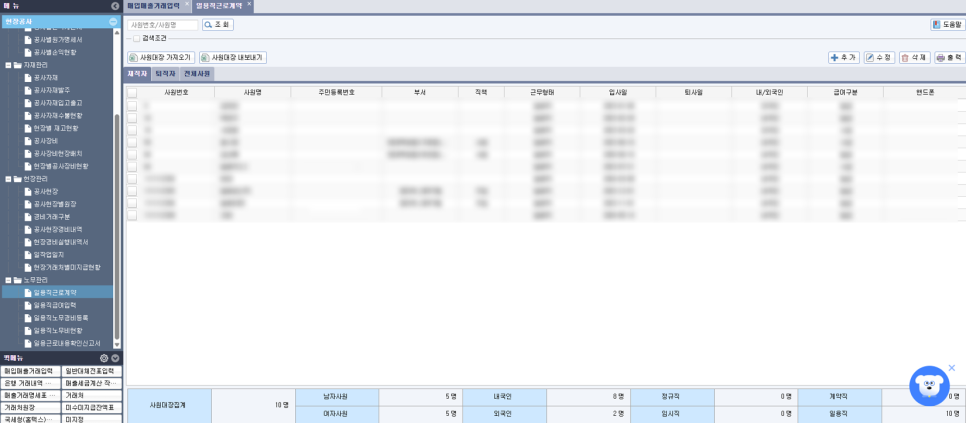Open 공사별원가명세서 in menu tree
The height and width of the screenshot is (423, 966).
click(58, 39)
